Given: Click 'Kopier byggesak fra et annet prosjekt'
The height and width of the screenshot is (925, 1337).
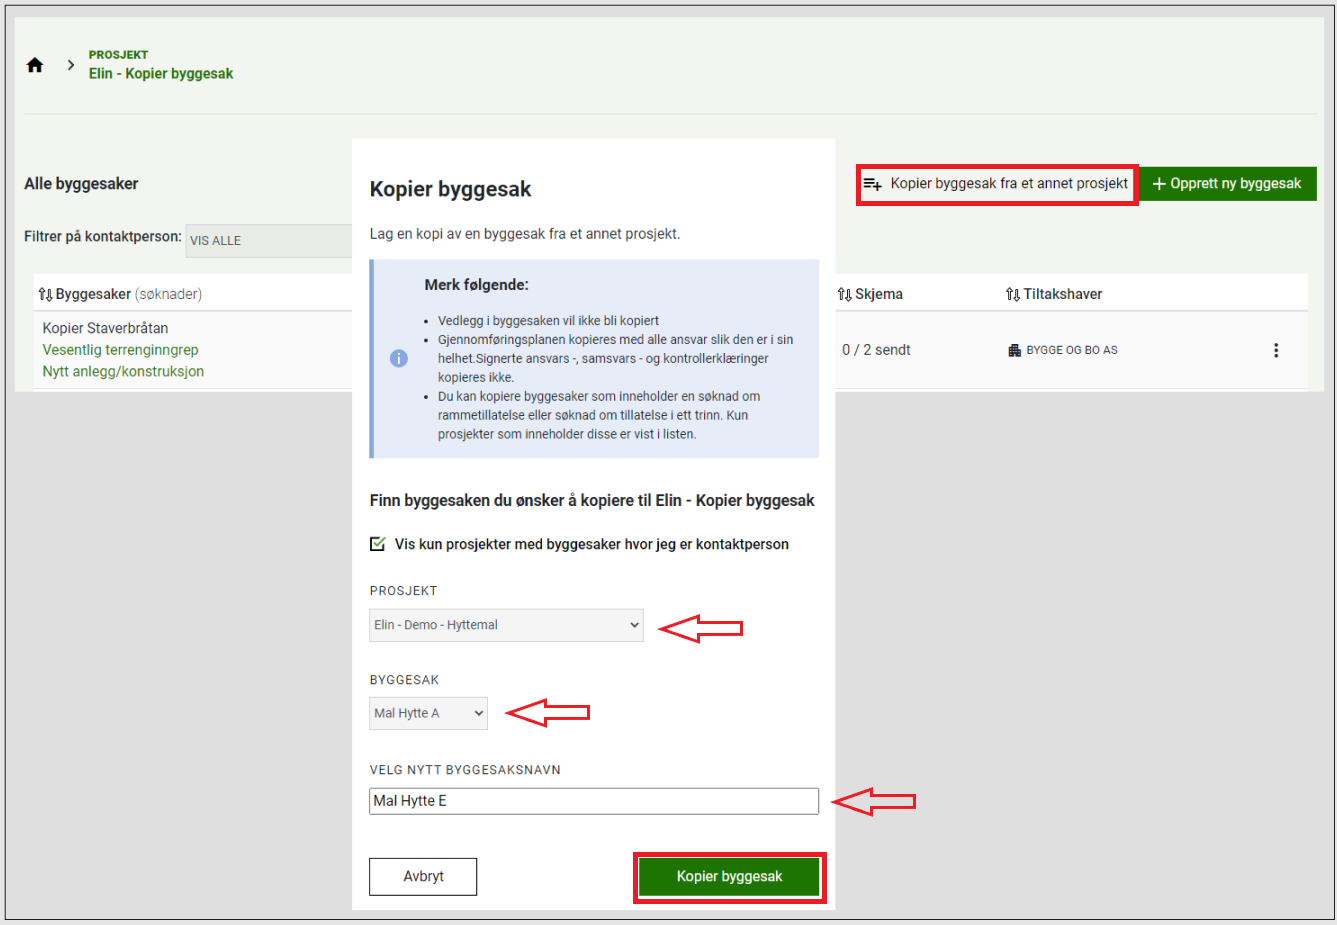Looking at the screenshot, I should pyautogui.click(x=997, y=184).
